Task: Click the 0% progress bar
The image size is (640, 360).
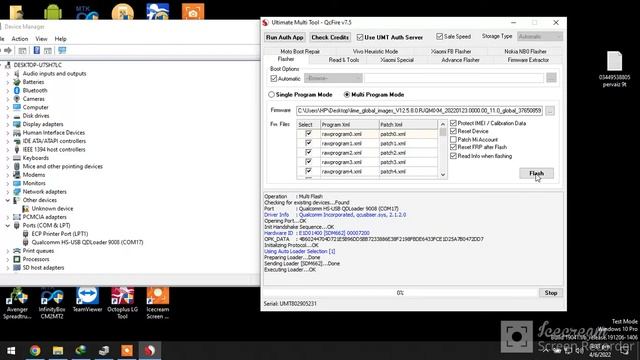Action: click(x=400, y=293)
